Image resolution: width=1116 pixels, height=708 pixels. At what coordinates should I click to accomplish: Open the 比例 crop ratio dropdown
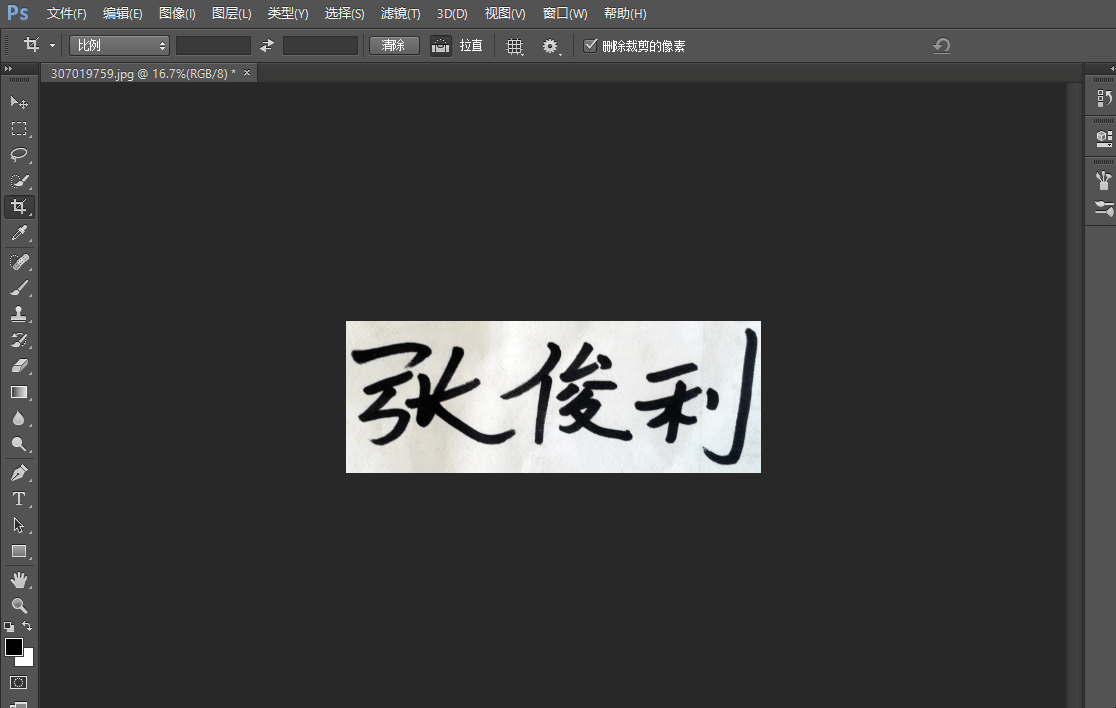click(120, 46)
